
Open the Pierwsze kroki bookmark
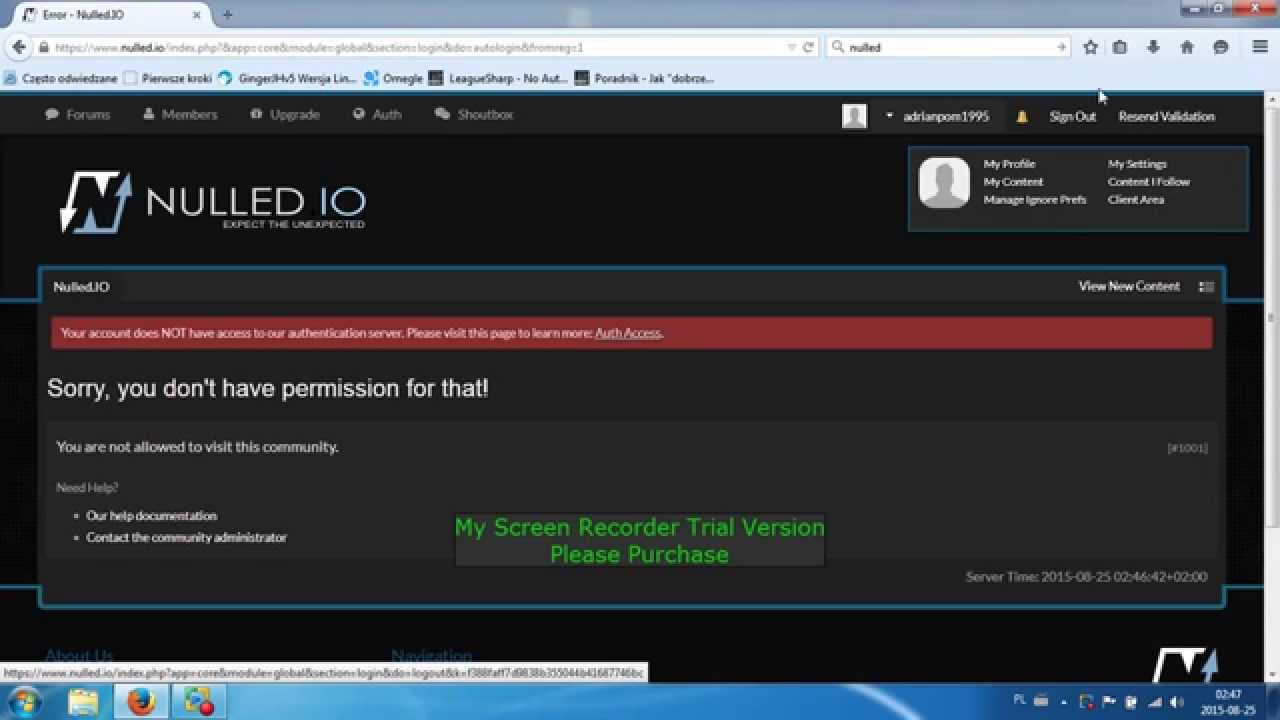(168, 78)
